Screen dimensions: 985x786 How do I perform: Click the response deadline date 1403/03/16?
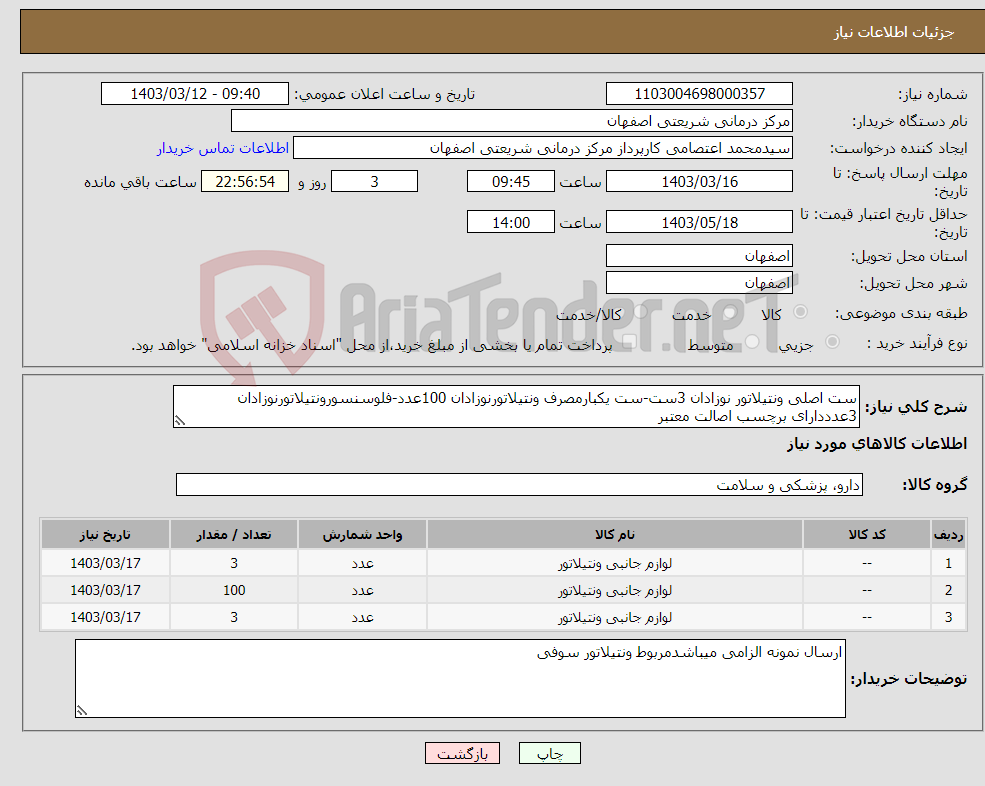(699, 182)
